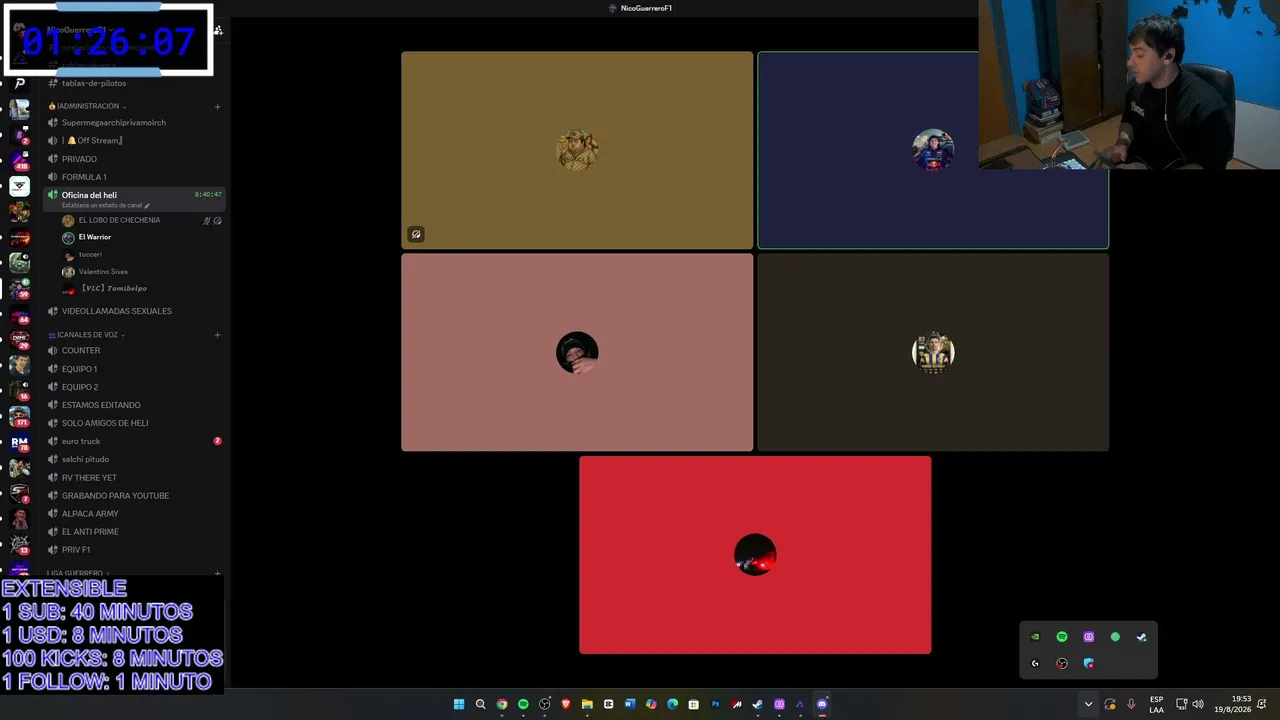Select the dark brown participant video tile
Image resolution: width=1280 pixels, height=720 pixels.
(933, 352)
